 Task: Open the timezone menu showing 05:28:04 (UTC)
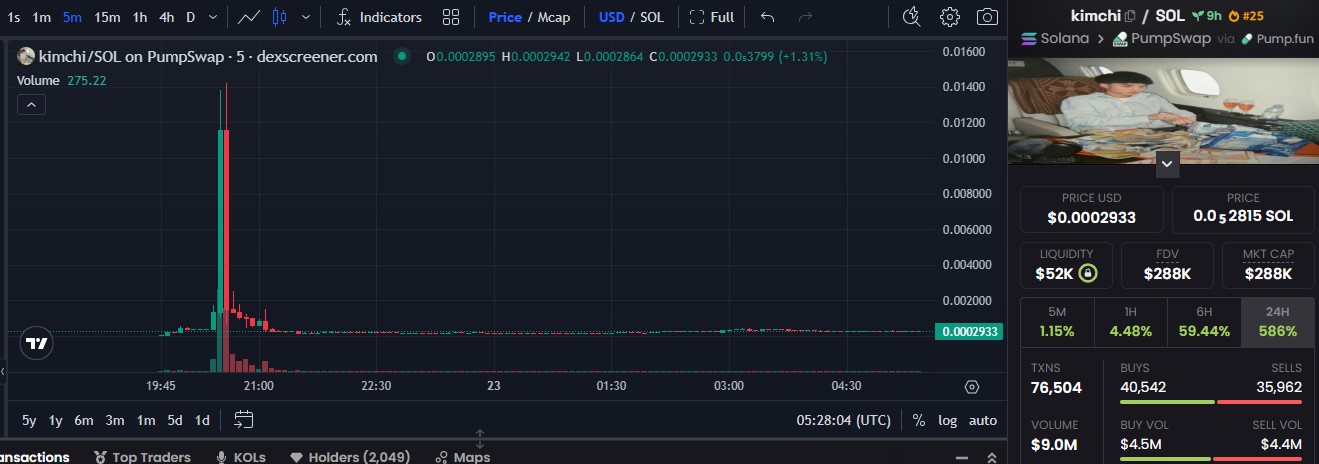(x=844, y=420)
